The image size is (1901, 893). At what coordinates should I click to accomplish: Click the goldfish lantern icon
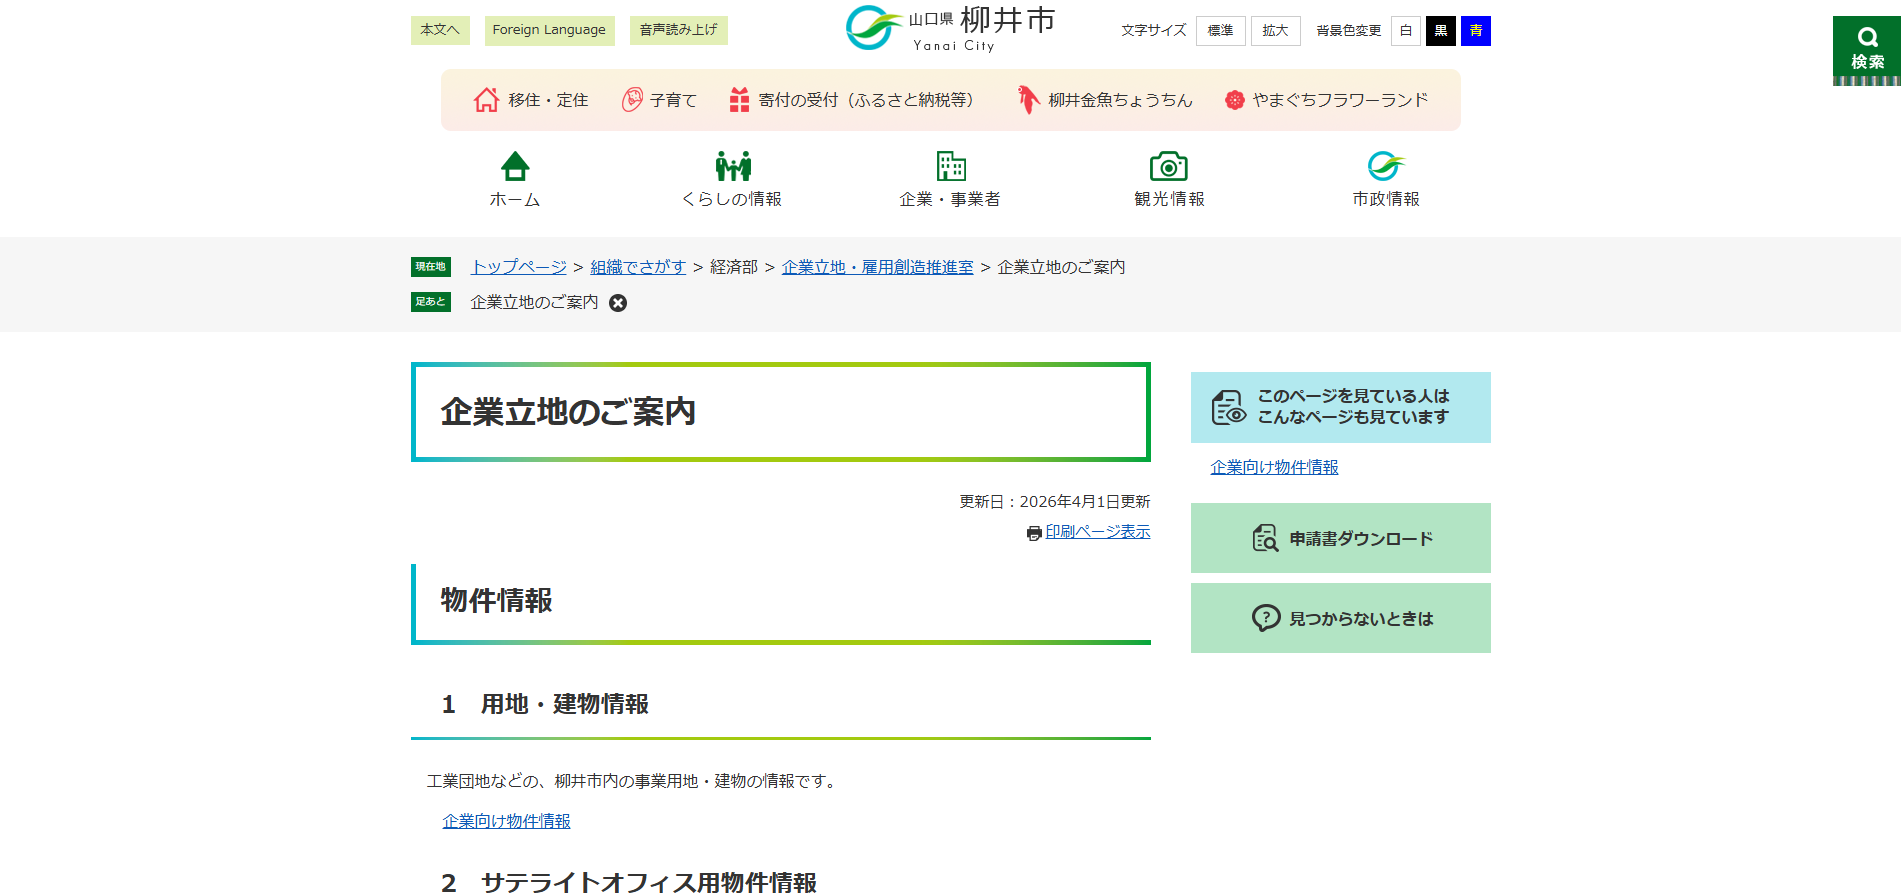point(1028,100)
